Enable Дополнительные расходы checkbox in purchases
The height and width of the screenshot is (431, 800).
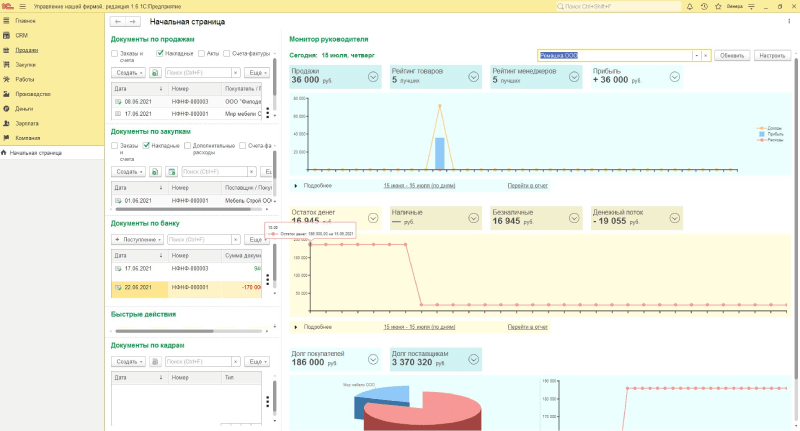coord(186,145)
